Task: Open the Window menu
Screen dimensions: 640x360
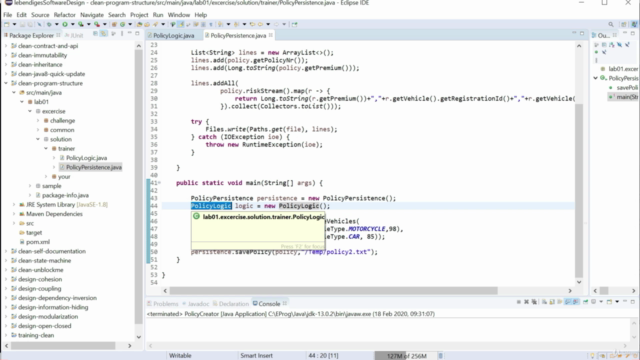Action: click(x=179, y=15)
